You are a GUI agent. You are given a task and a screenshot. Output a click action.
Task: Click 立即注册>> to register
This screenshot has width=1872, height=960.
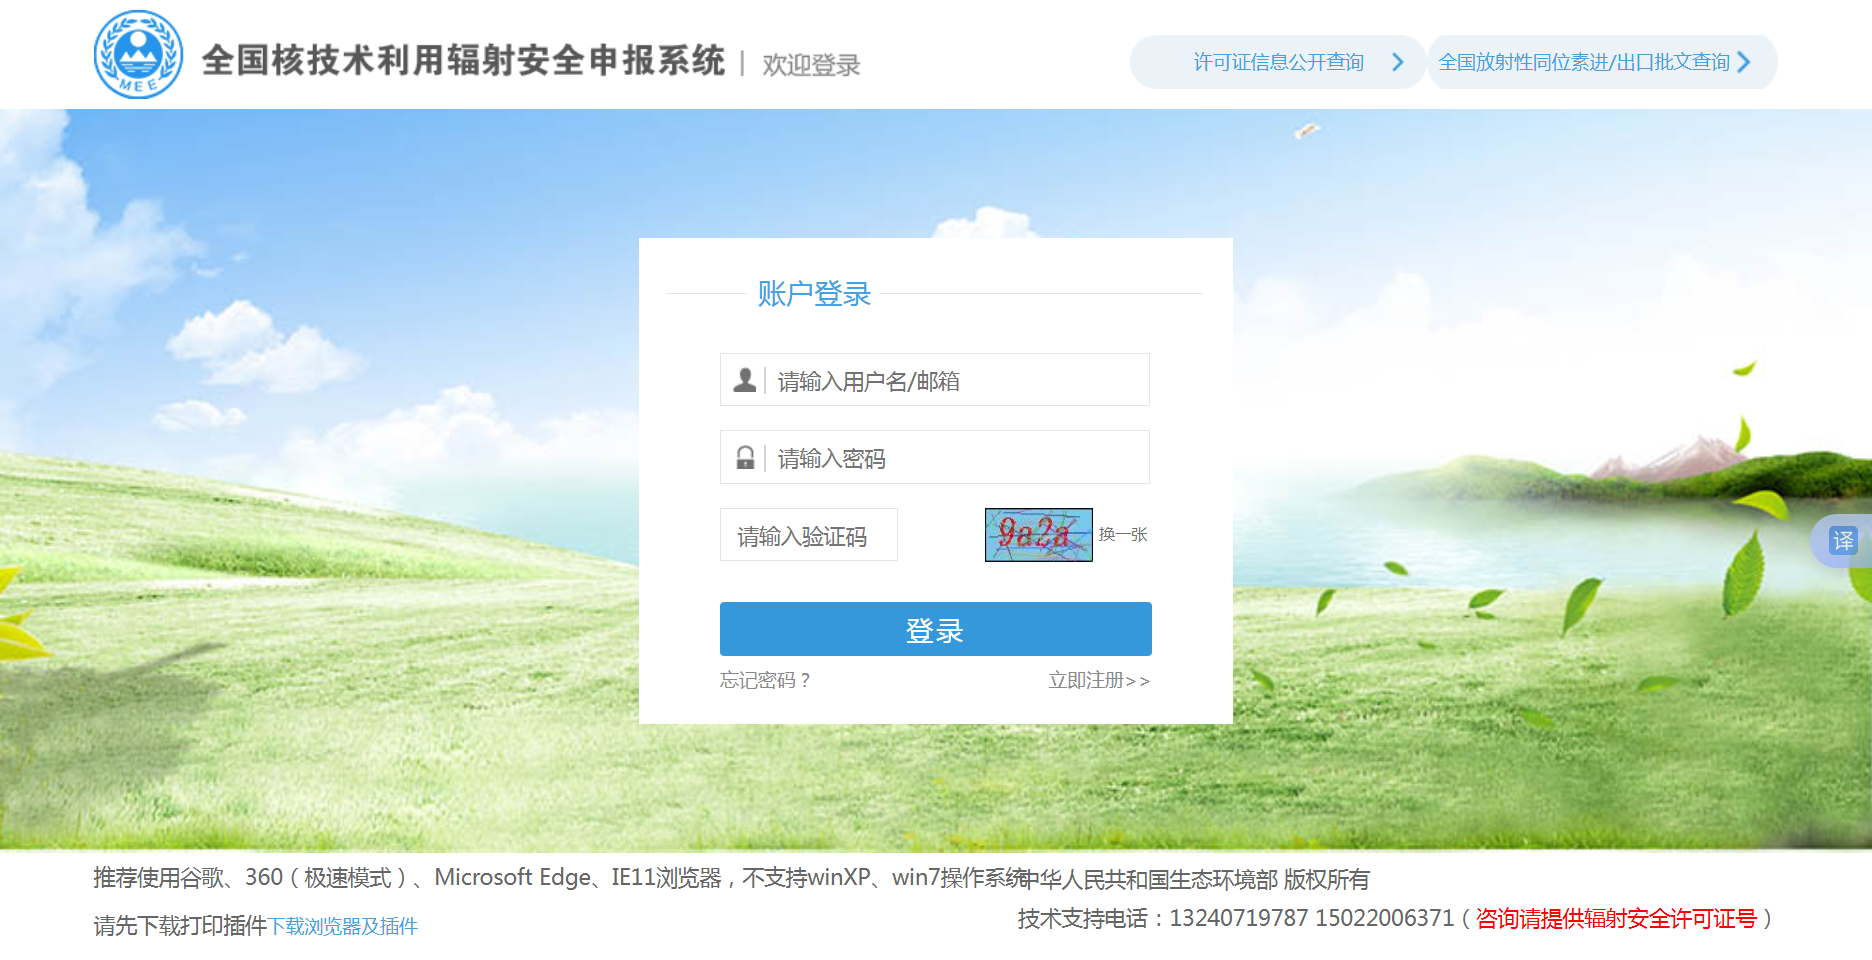pos(1097,681)
